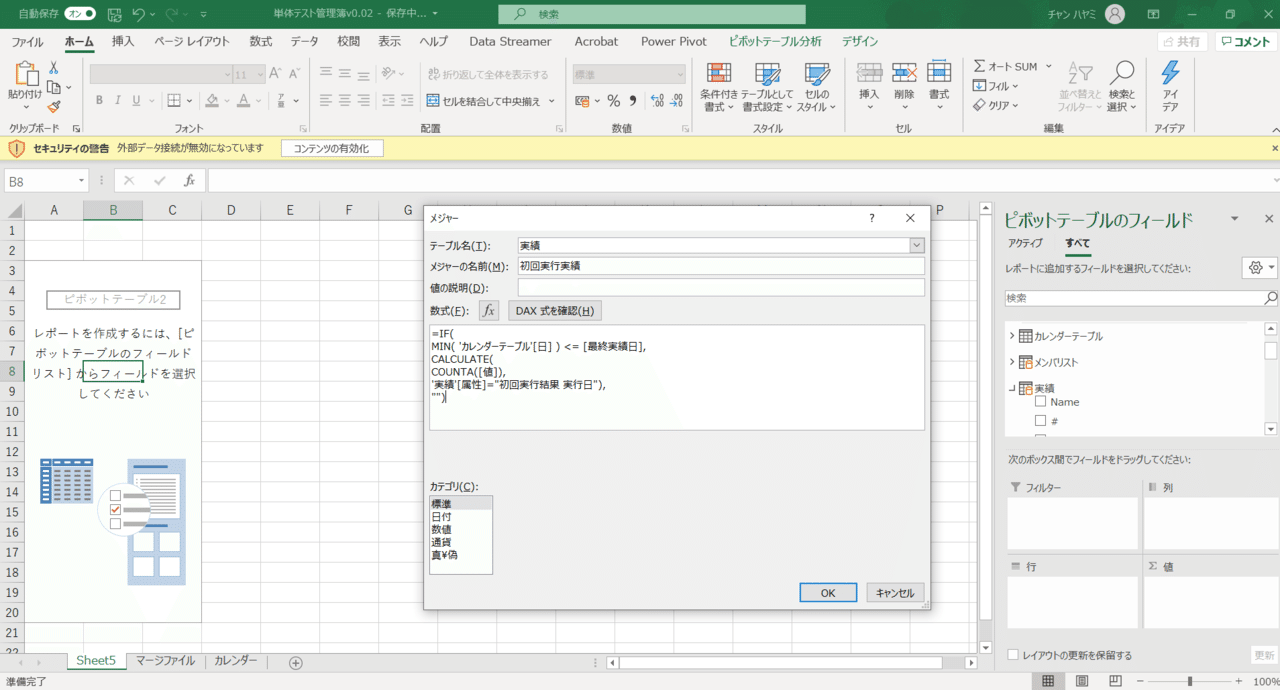Open the AutoSum (オート SUM) dropdown arrow

coord(1049,67)
